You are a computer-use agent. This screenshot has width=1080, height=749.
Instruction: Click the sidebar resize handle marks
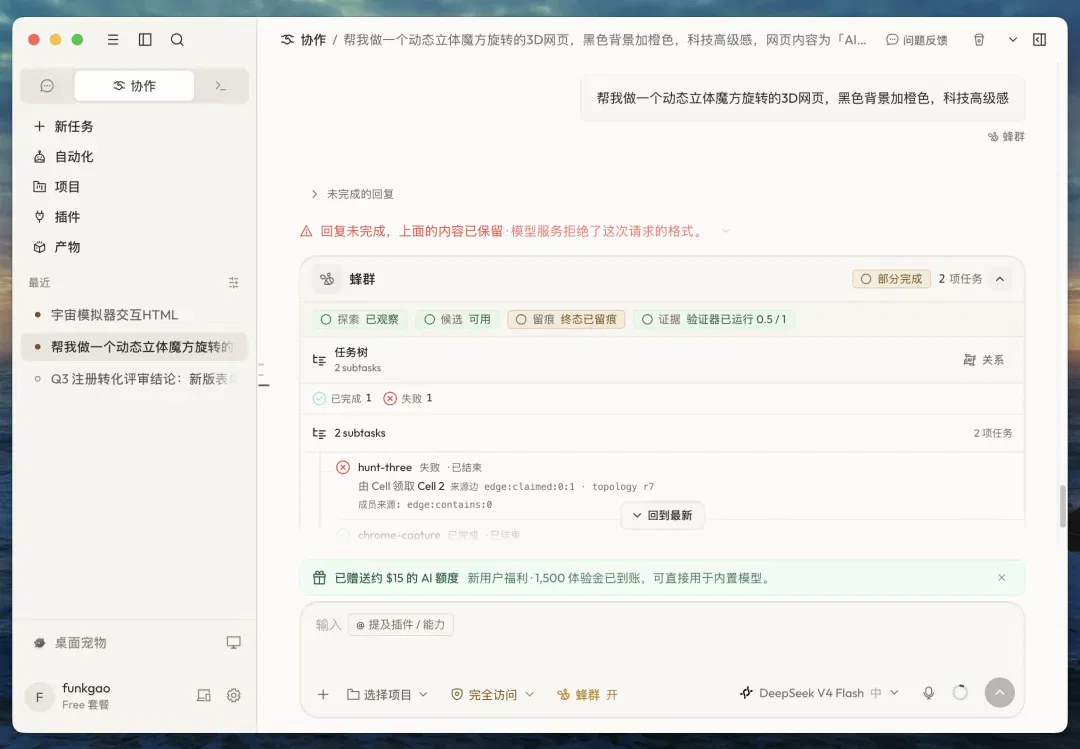point(262,374)
